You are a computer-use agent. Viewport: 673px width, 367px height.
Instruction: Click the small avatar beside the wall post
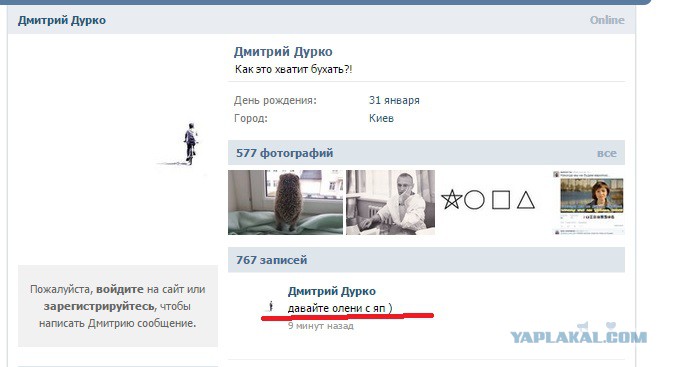click(x=271, y=306)
